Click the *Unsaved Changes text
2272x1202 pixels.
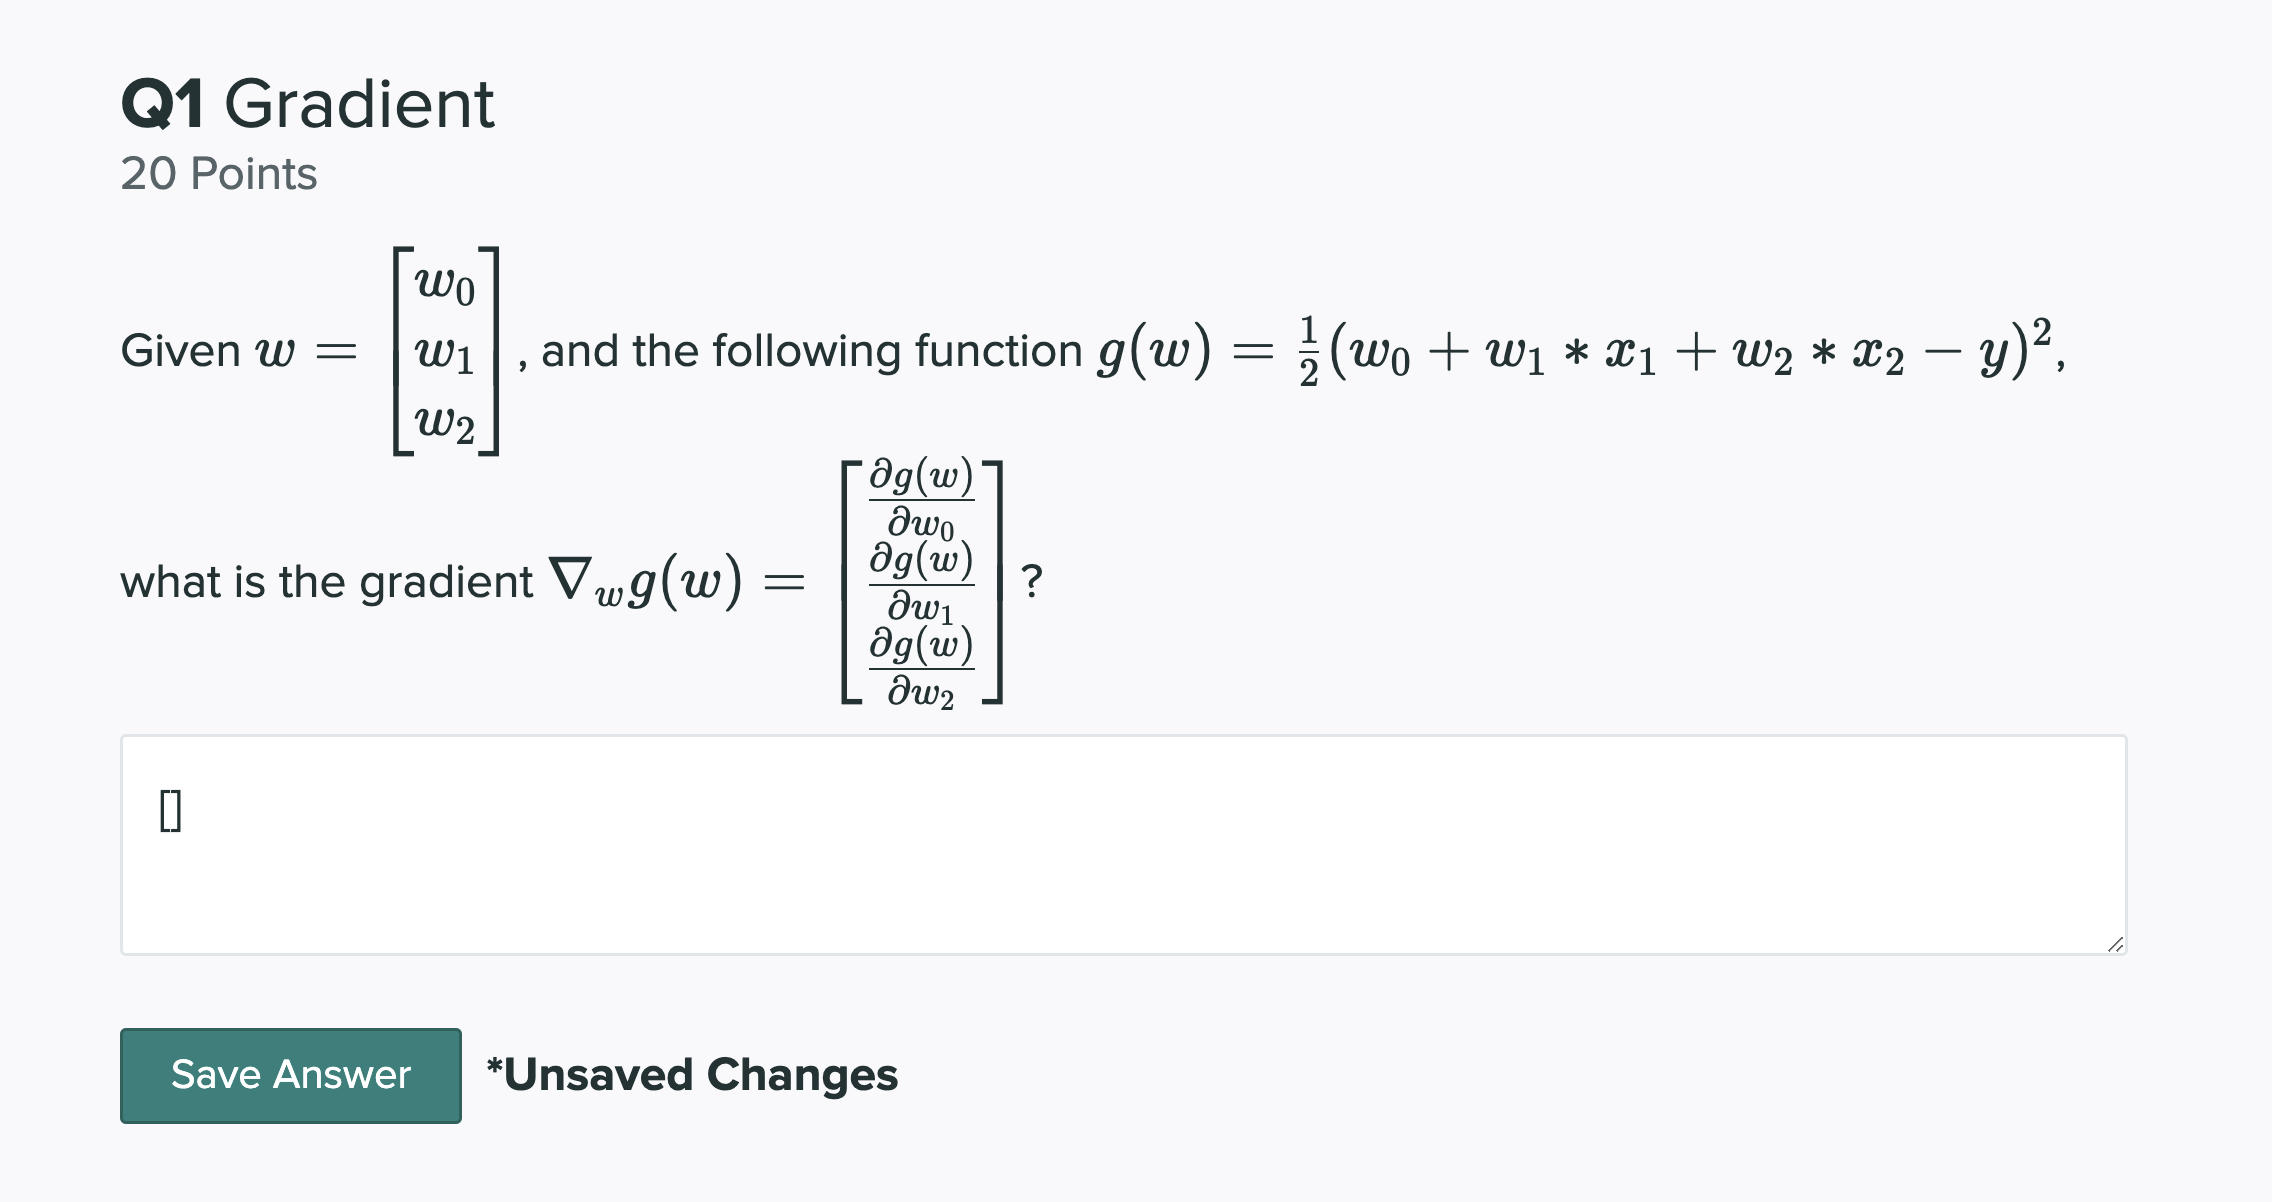click(692, 1075)
